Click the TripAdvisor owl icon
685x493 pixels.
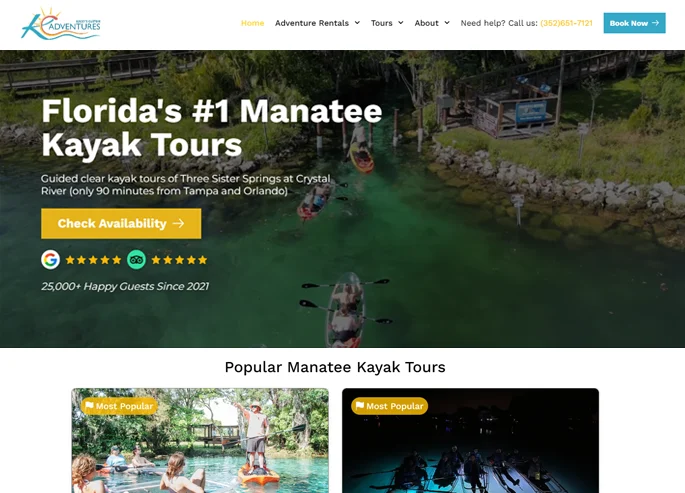[x=136, y=259]
